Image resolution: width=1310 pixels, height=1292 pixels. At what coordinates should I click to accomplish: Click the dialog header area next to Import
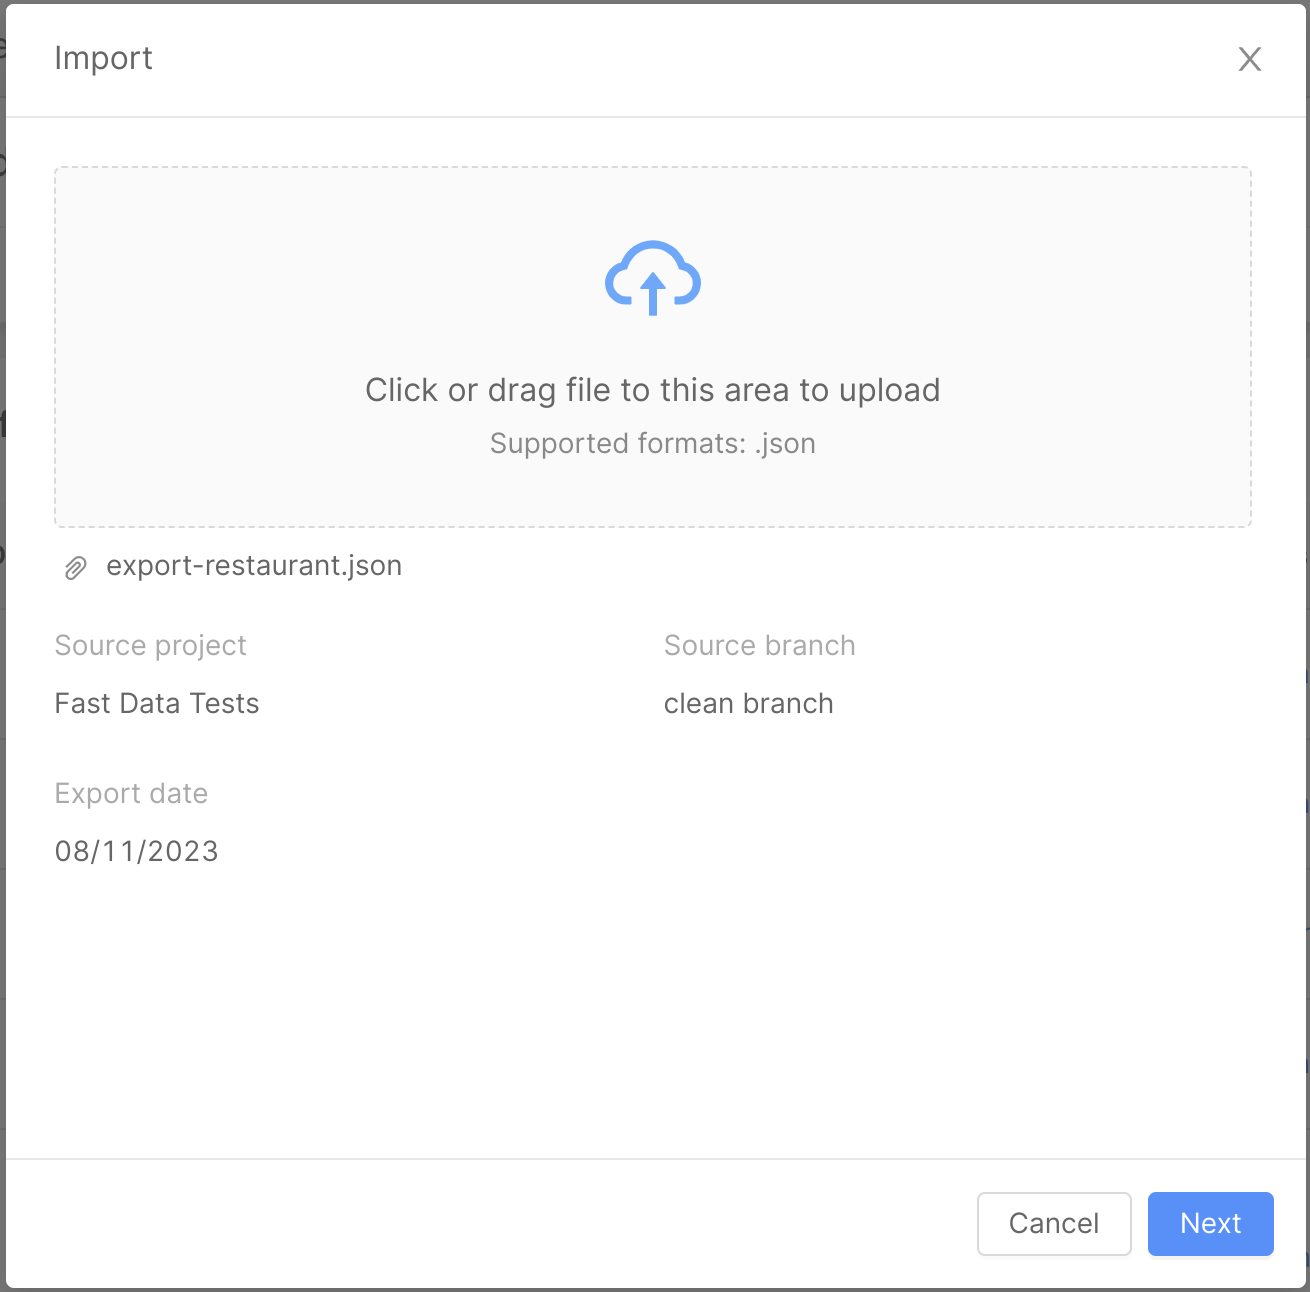pos(600,58)
